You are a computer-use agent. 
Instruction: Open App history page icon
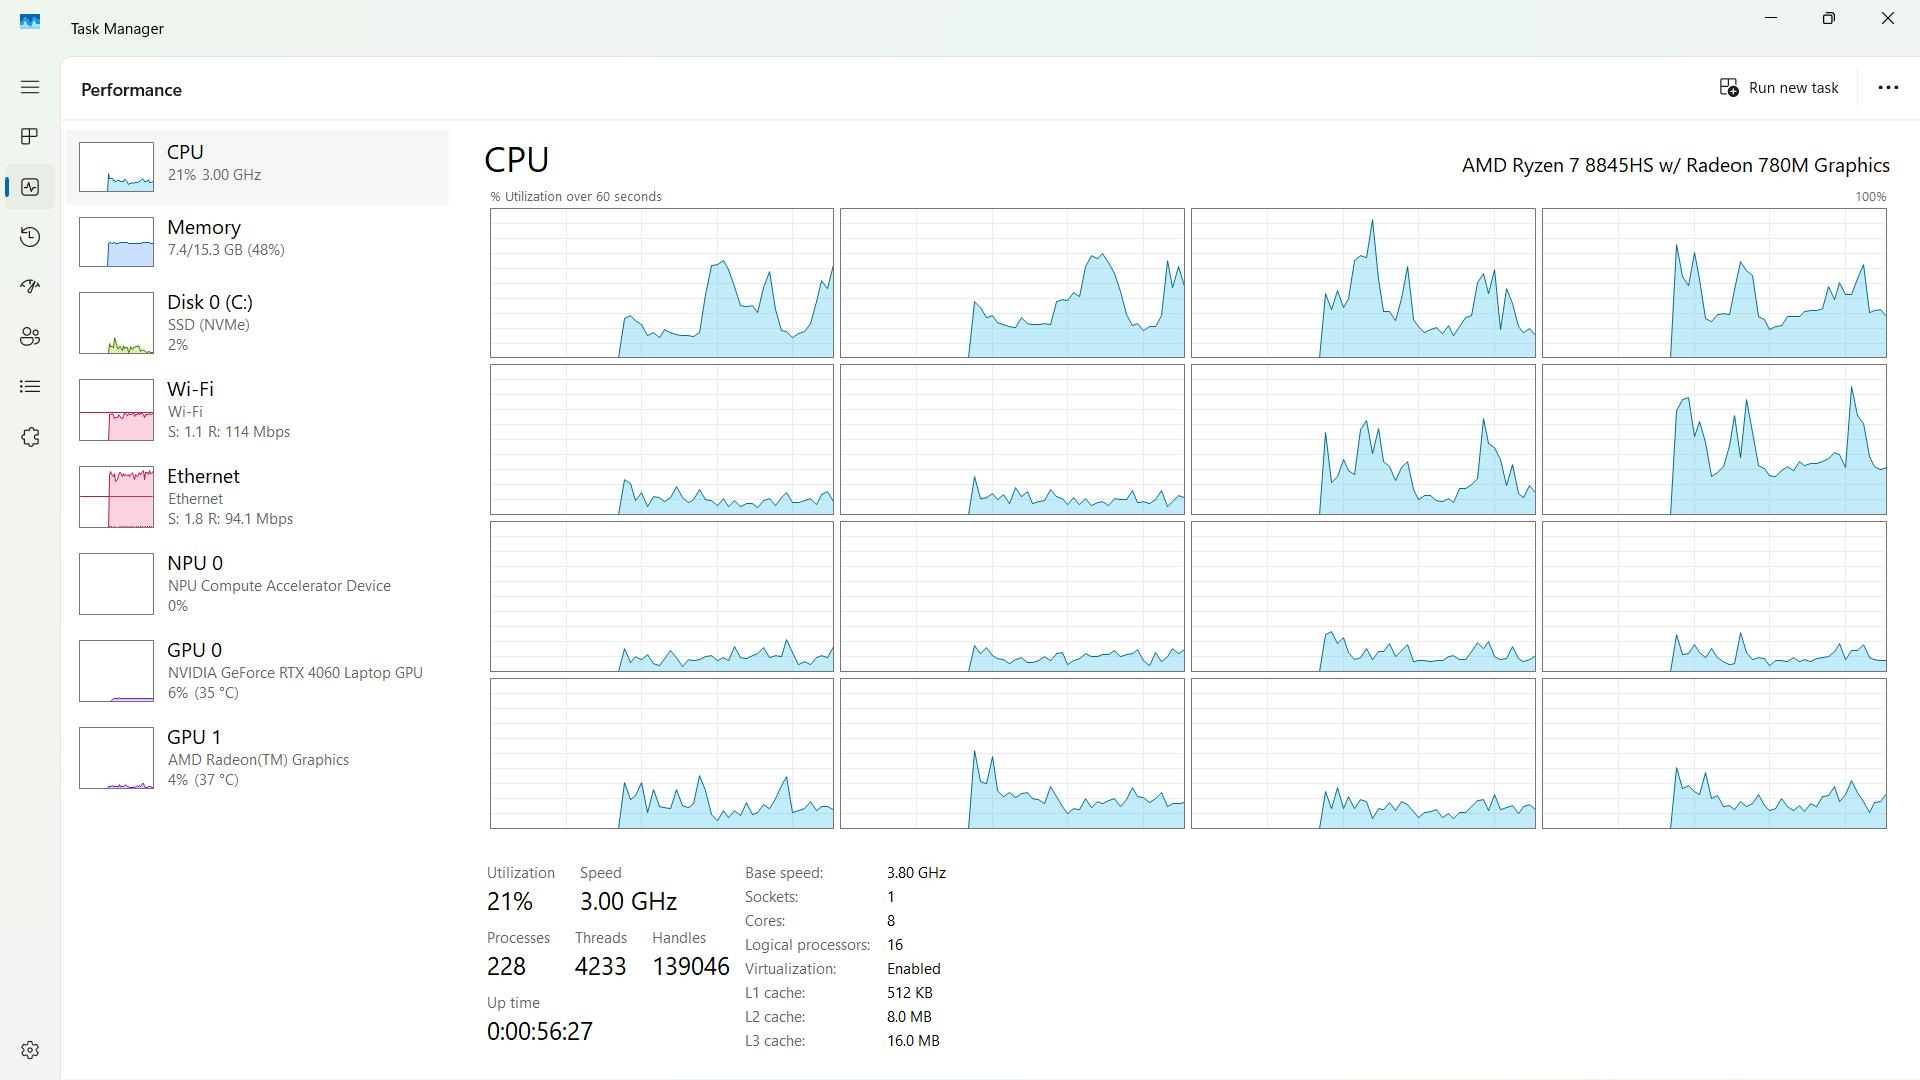(x=30, y=237)
